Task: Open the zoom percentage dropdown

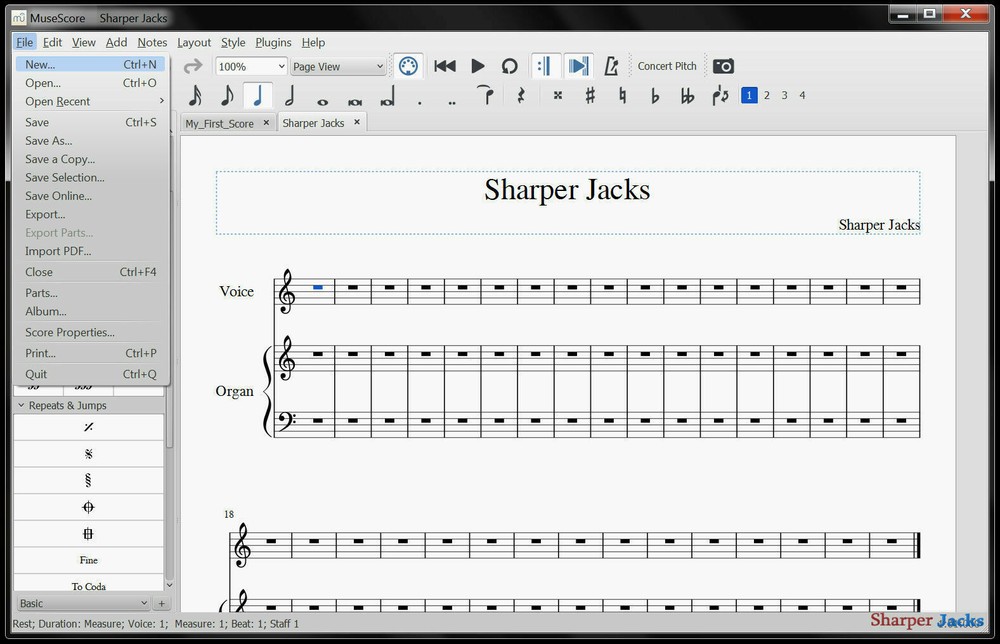Action: [x=249, y=65]
